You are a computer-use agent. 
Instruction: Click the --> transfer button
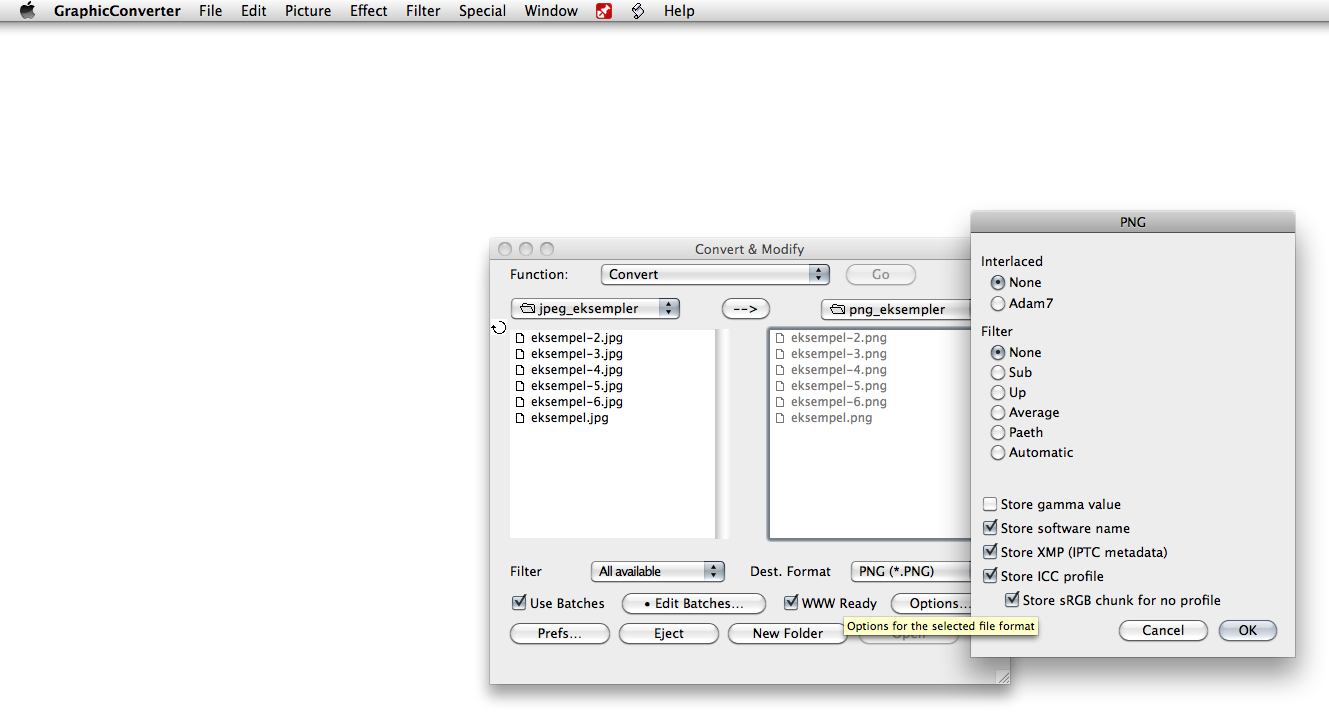coord(746,309)
